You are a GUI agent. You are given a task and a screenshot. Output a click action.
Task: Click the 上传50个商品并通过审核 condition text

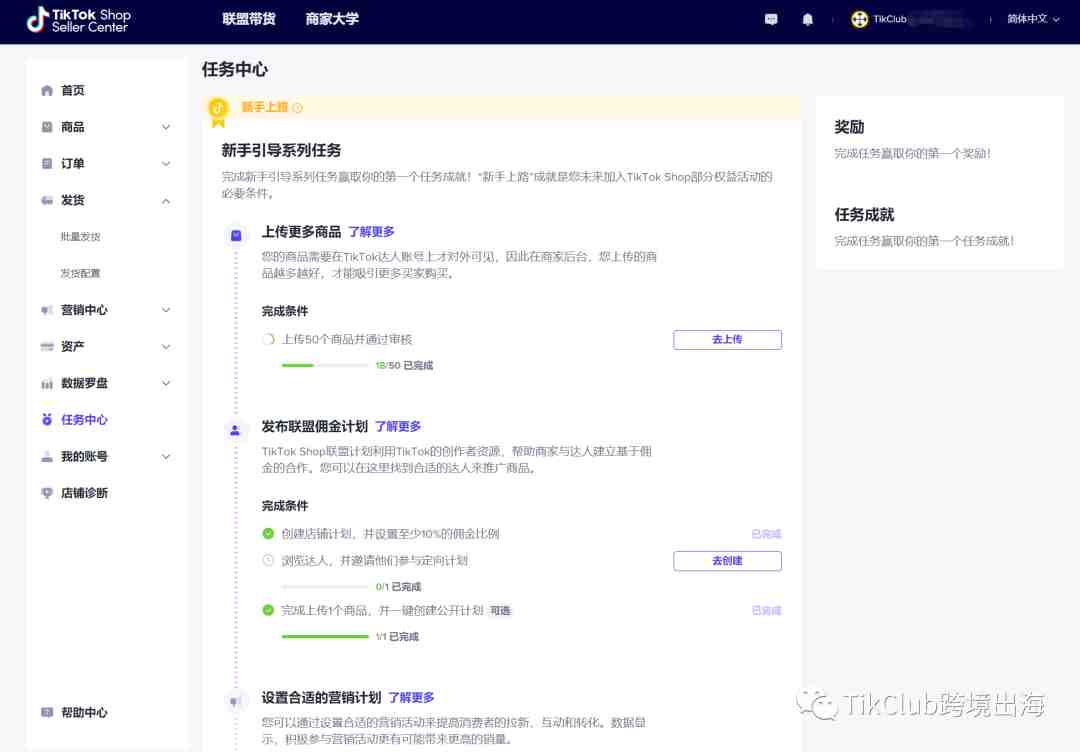tap(347, 340)
